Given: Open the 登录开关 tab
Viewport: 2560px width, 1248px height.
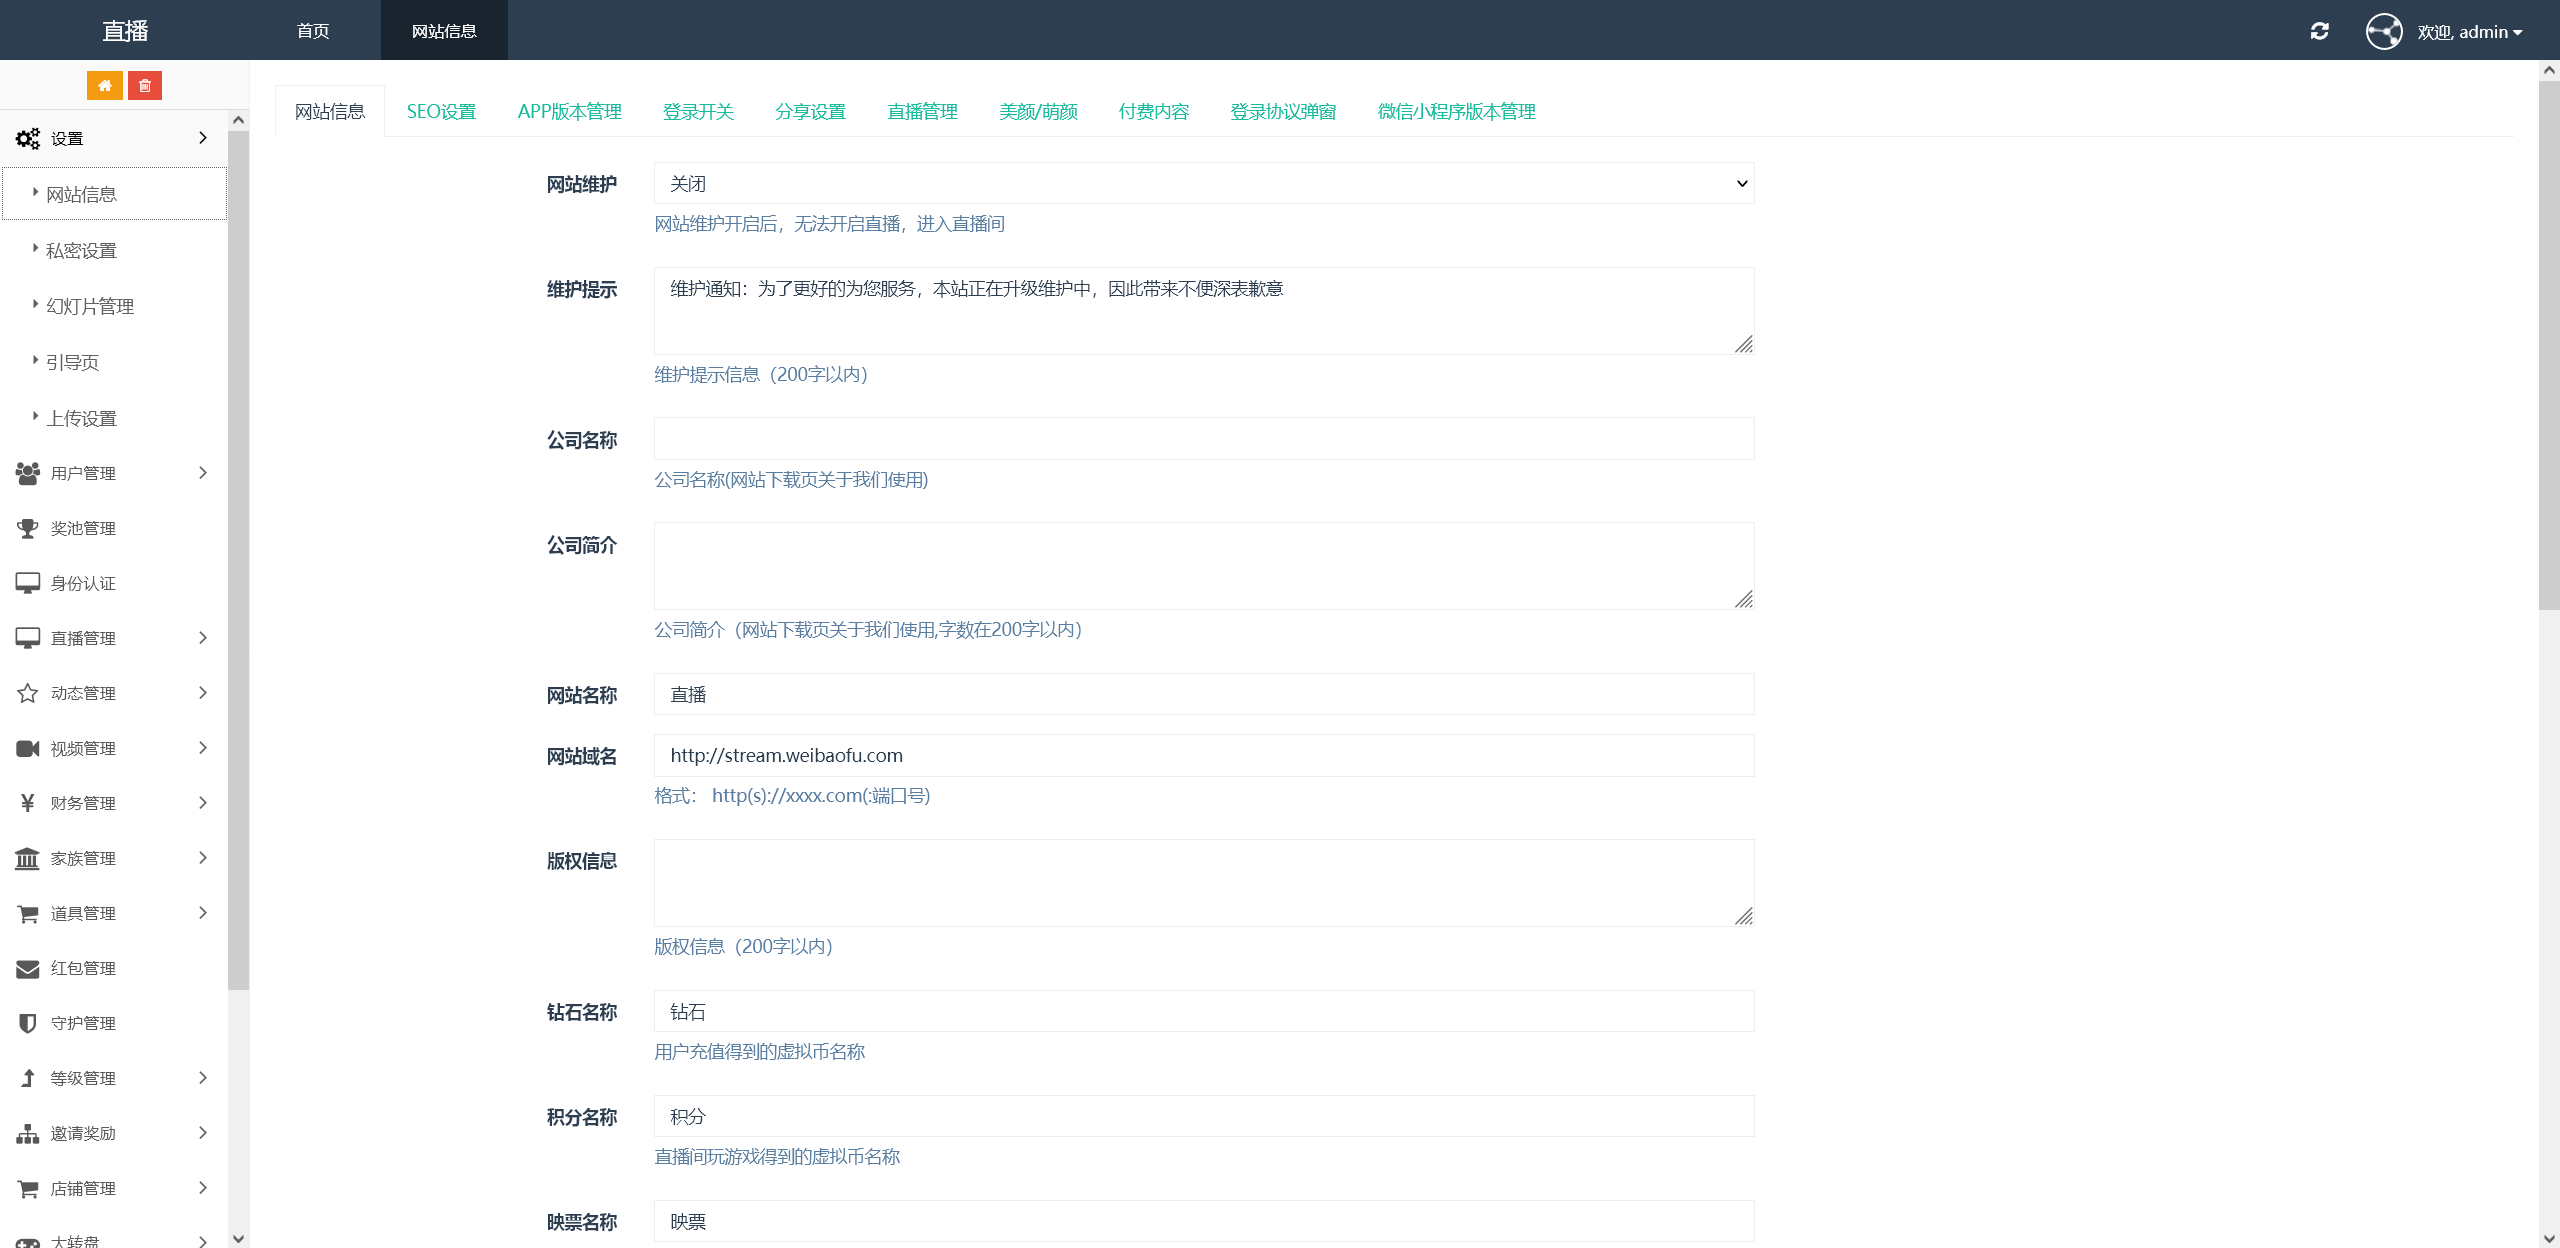Looking at the screenshot, I should (698, 112).
